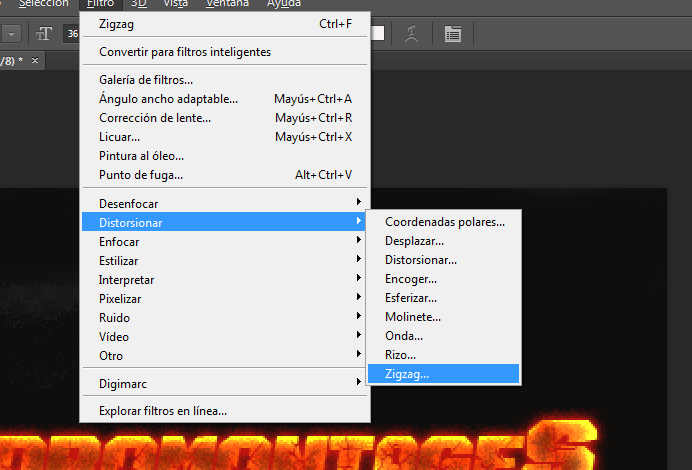The image size is (692, 470).
Task: Click the font size field showing 36
Action: click(x=72, y=34)
